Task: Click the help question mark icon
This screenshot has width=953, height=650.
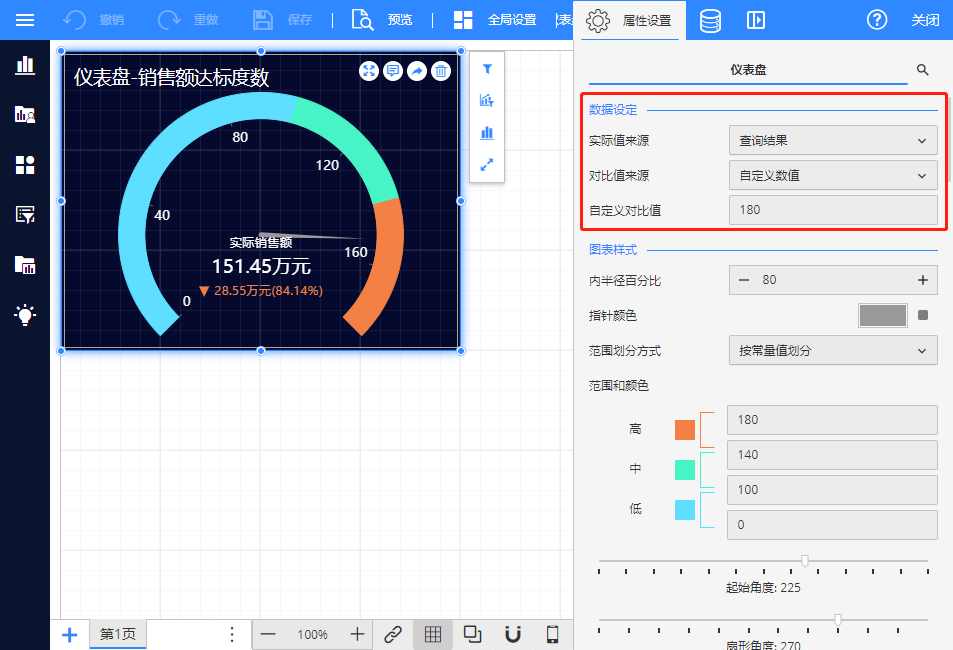Action: pyautogui.click(x=876, y=20)
